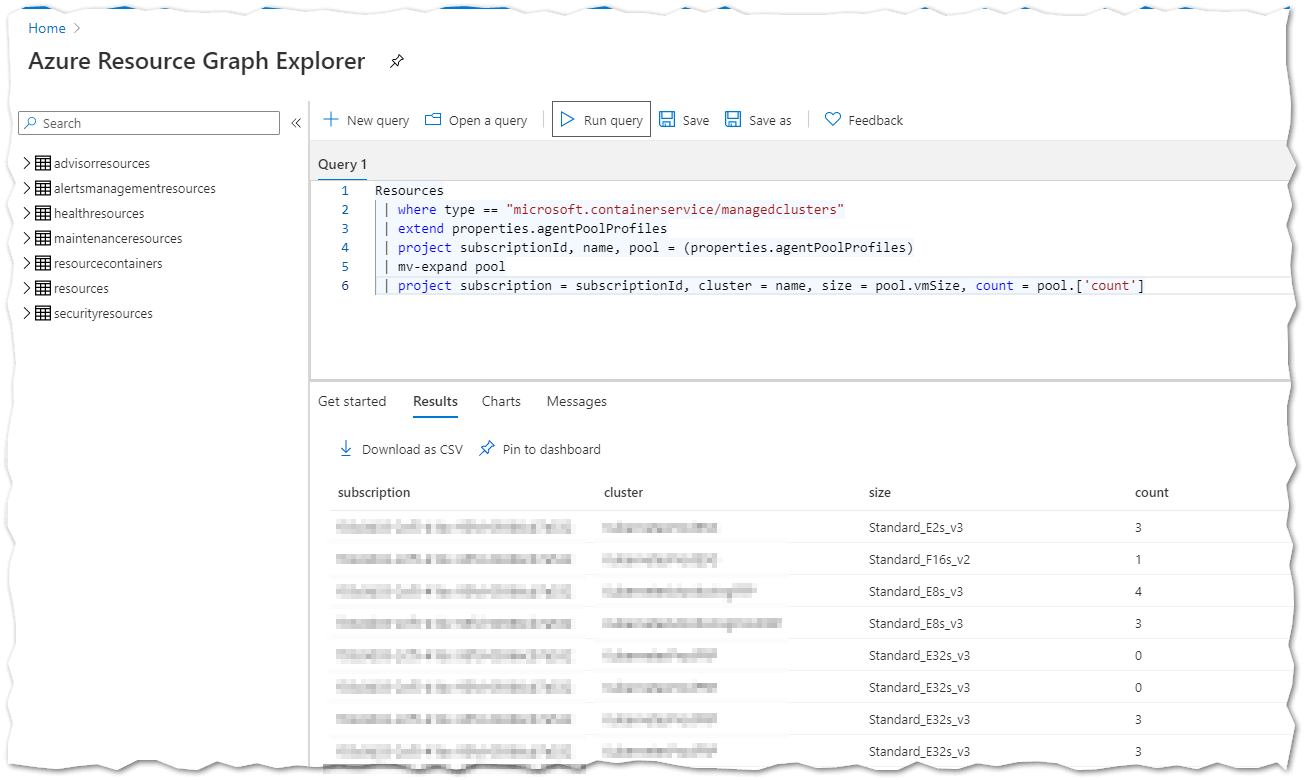Expand the resources tree node

point(27,288)
